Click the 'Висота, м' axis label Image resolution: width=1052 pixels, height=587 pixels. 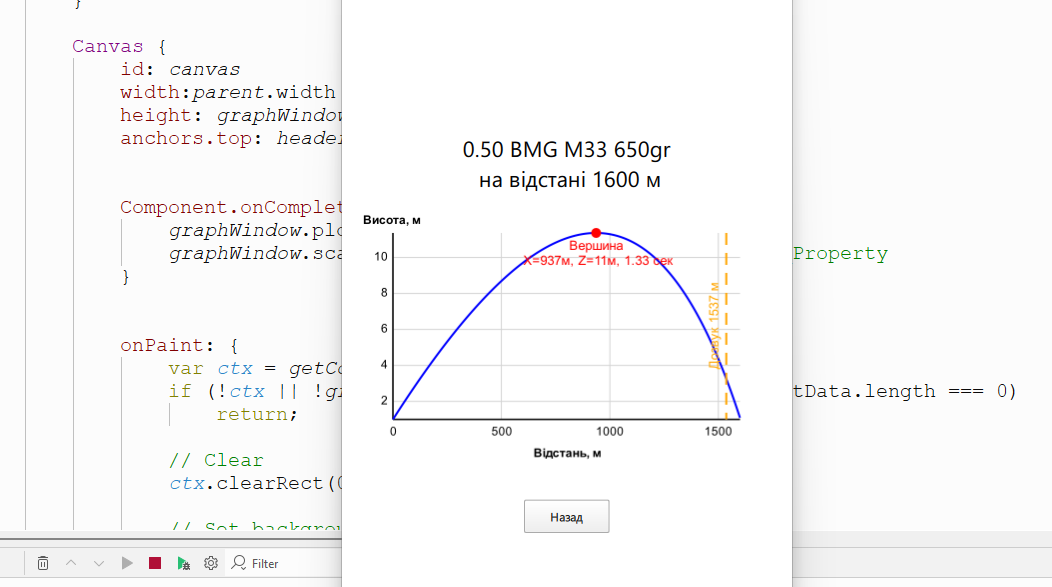tap(392, 220)
